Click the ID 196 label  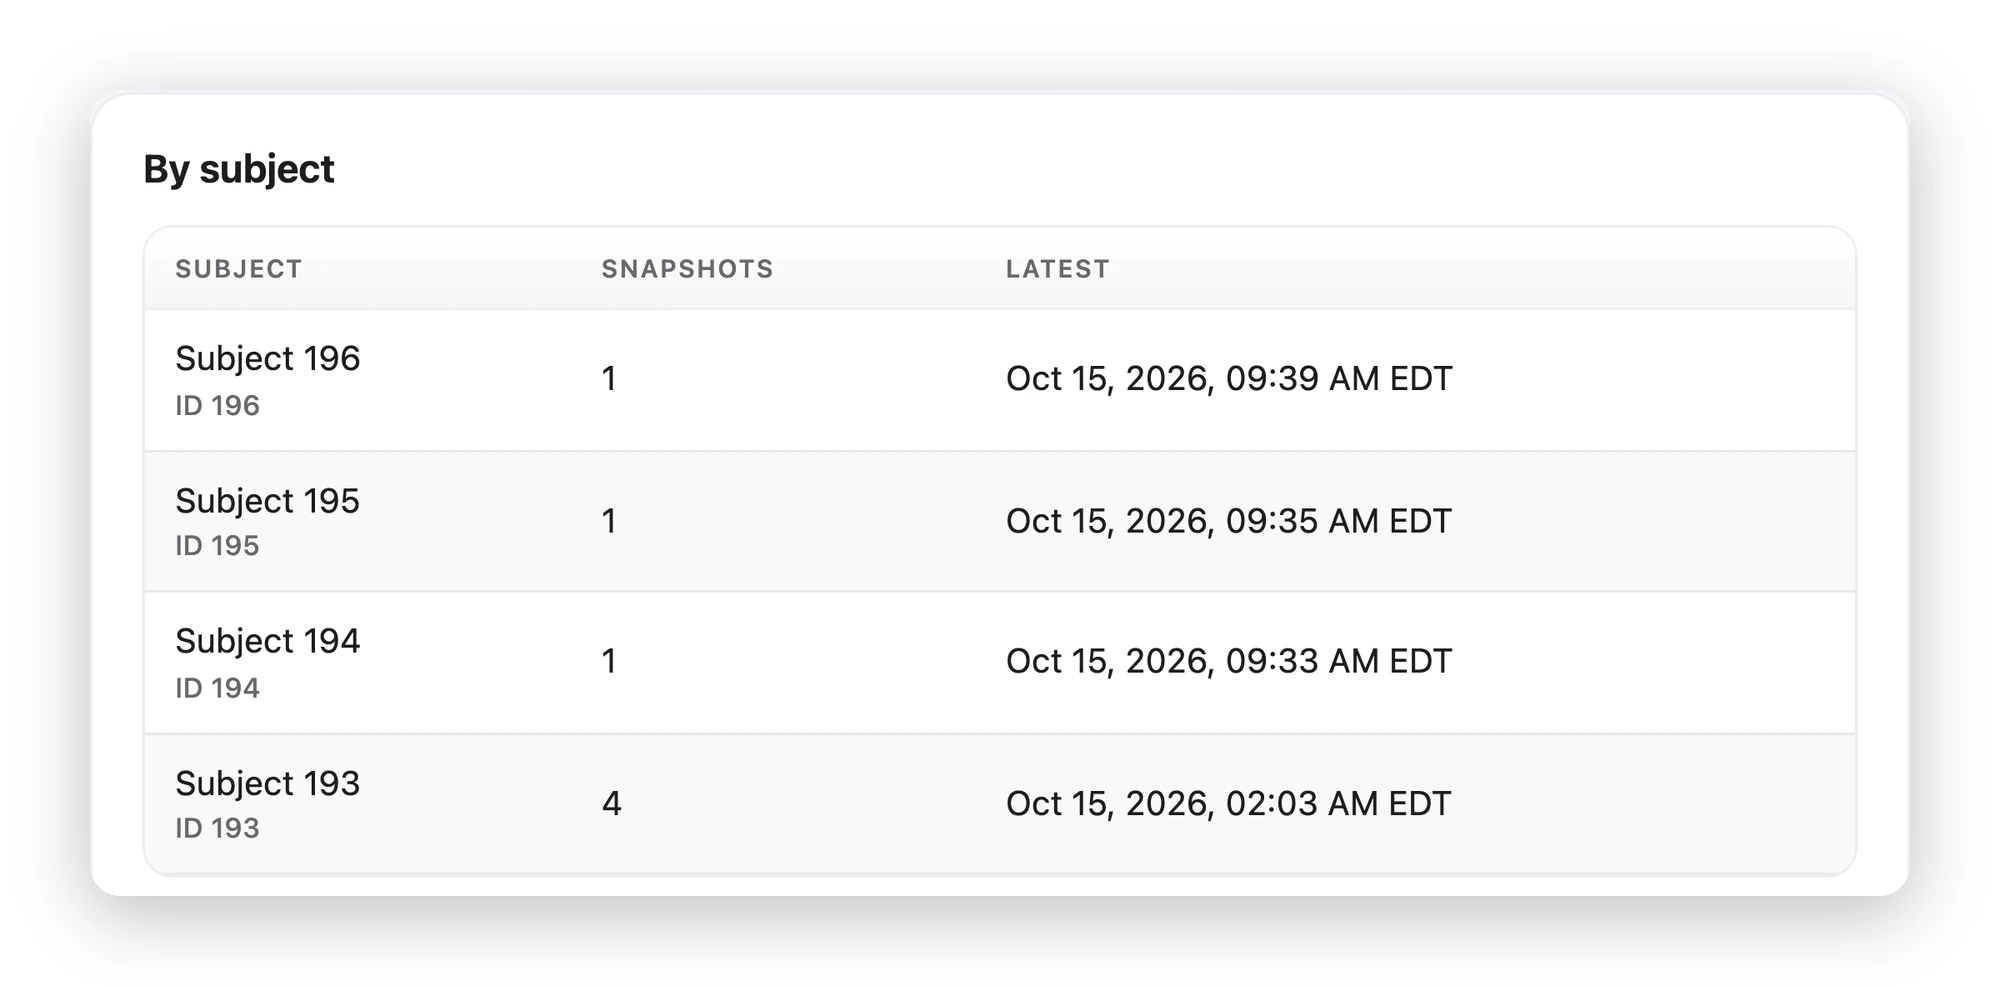pyautogui.click(x=217, y=405)
